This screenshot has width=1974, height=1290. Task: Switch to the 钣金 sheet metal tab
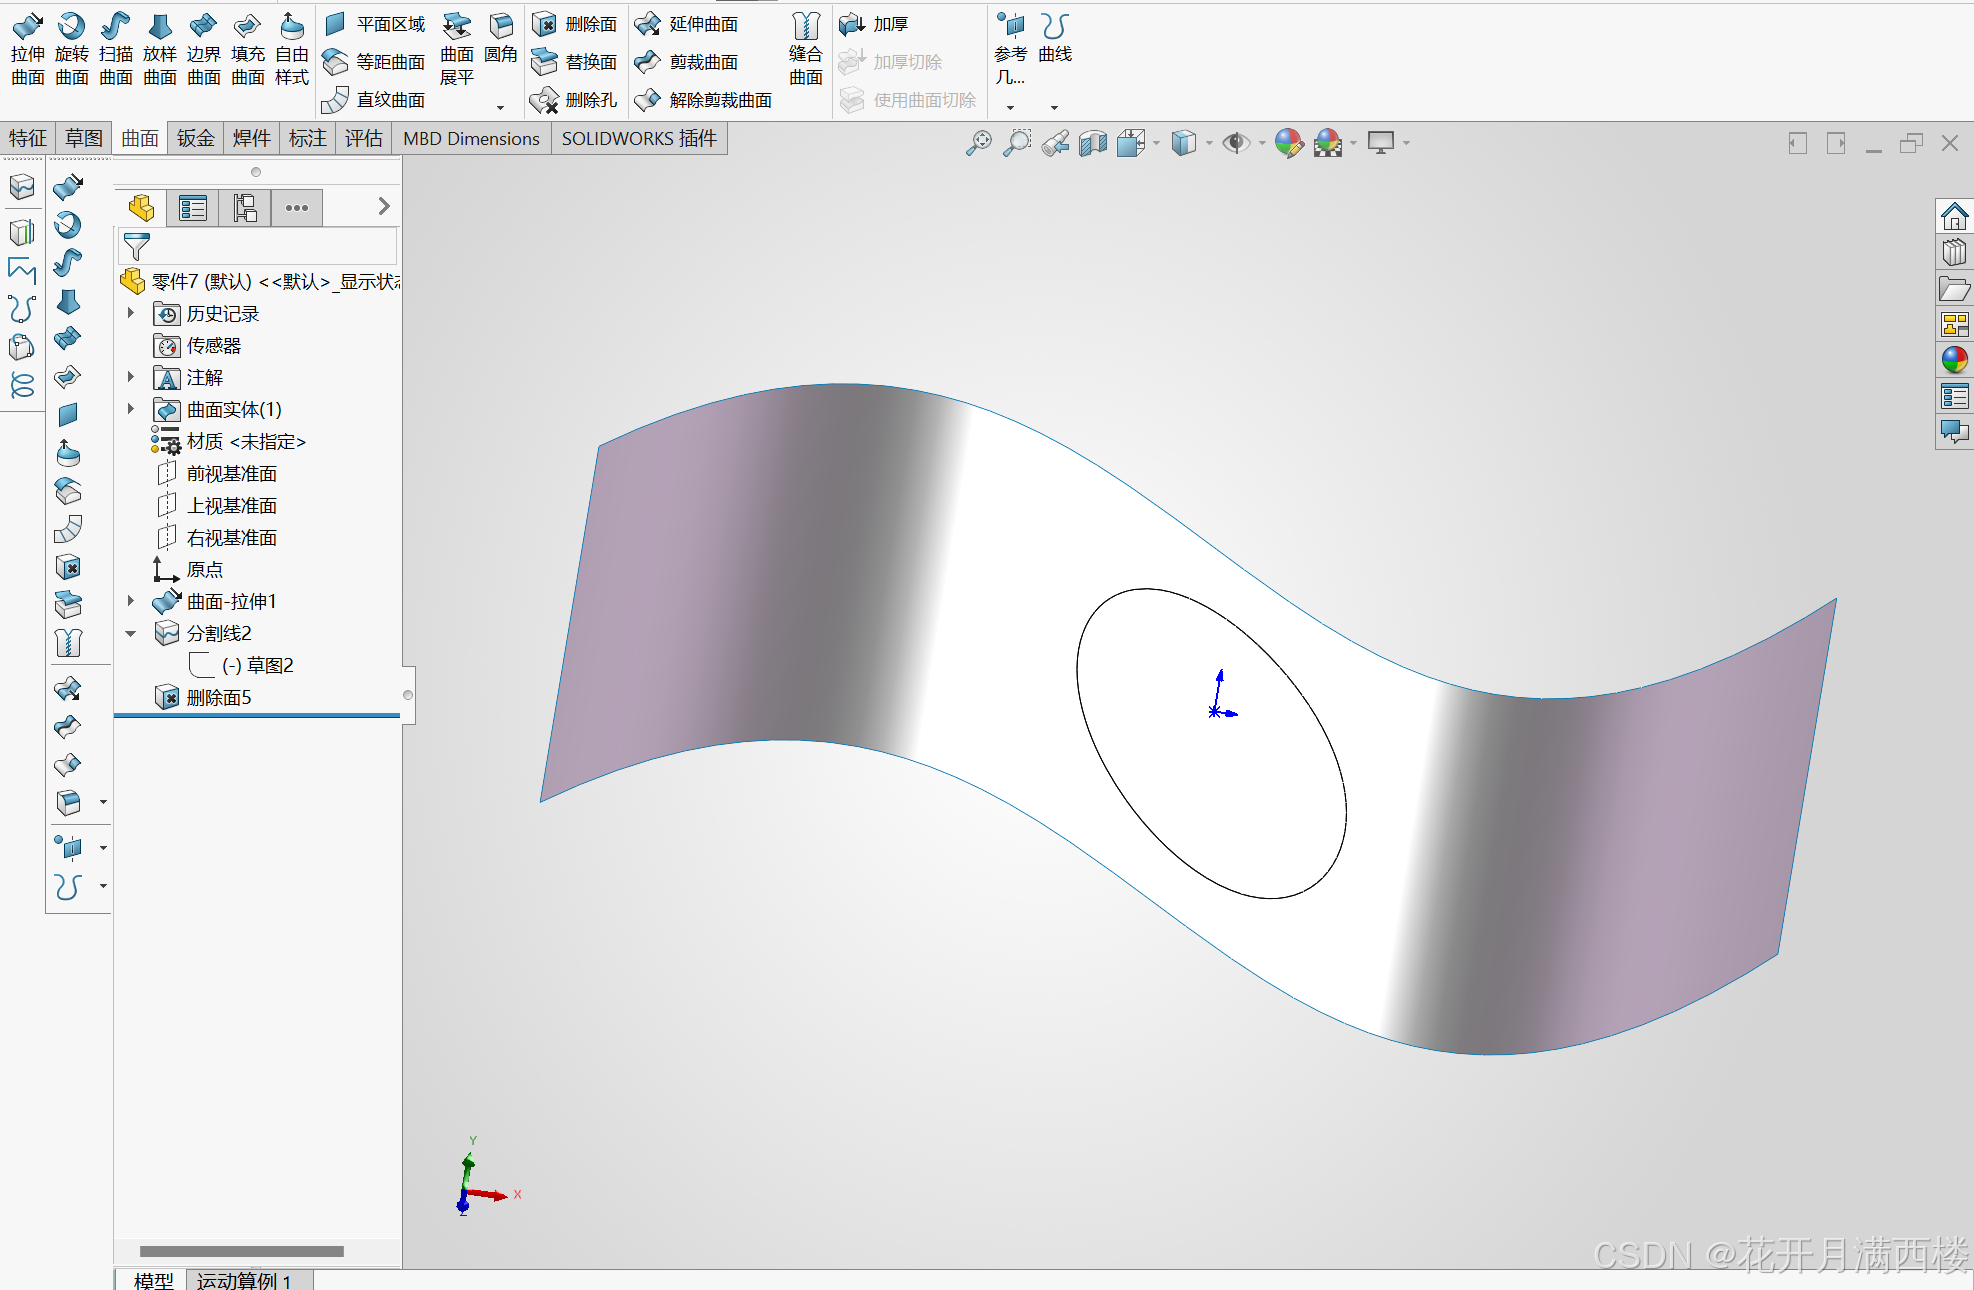pos(196,138)
